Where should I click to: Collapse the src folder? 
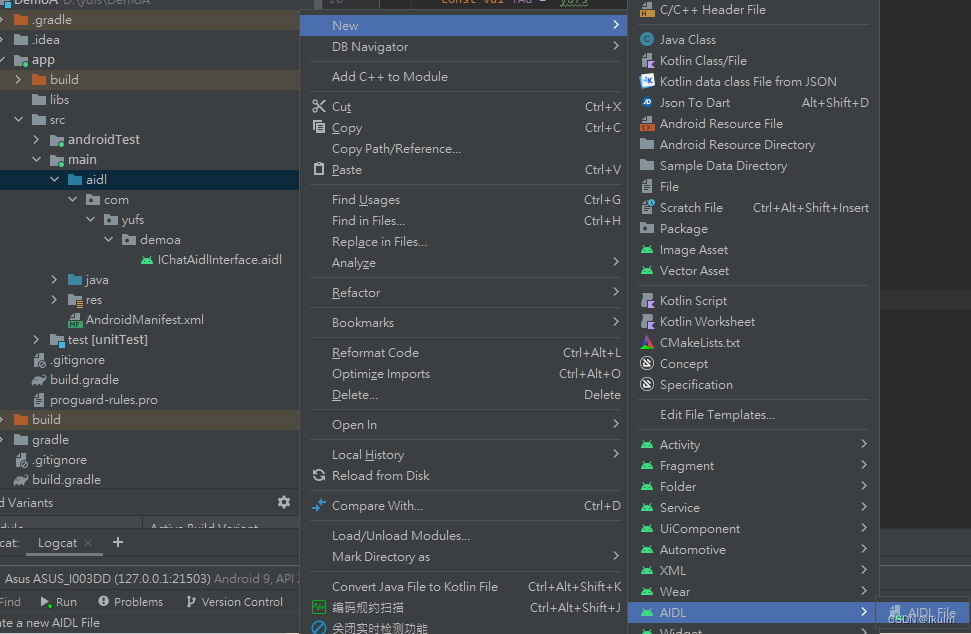click(x=19, y=119)
